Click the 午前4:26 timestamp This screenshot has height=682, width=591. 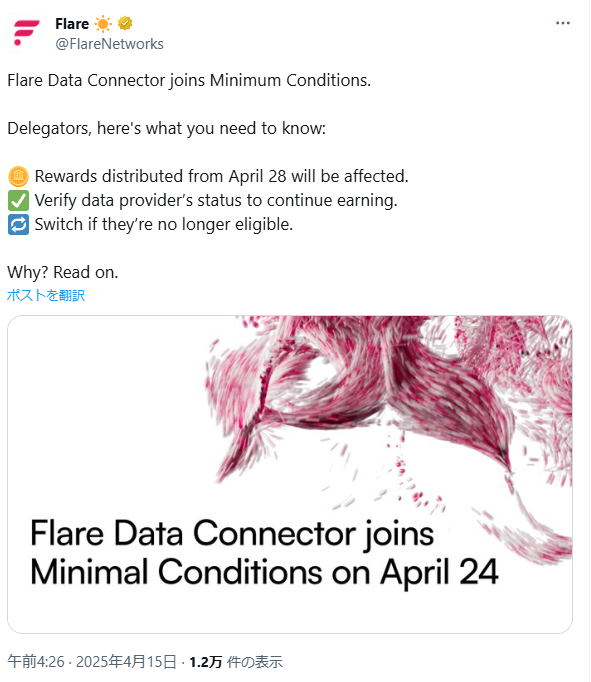(36, 662)
